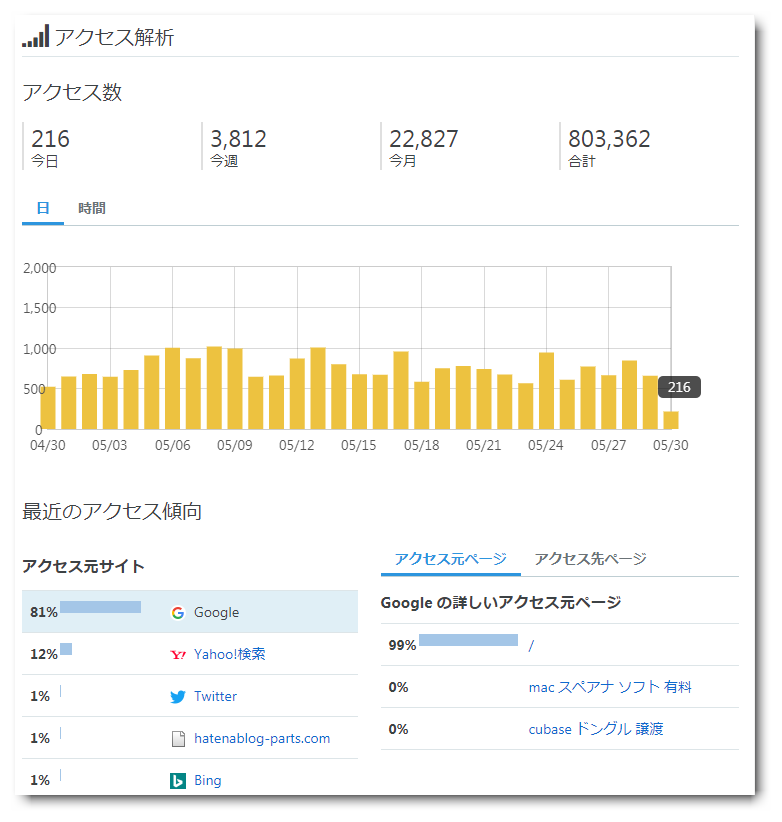Click the 合計 label
This screenshot has height=822, width=782.
tap(582, 161)
